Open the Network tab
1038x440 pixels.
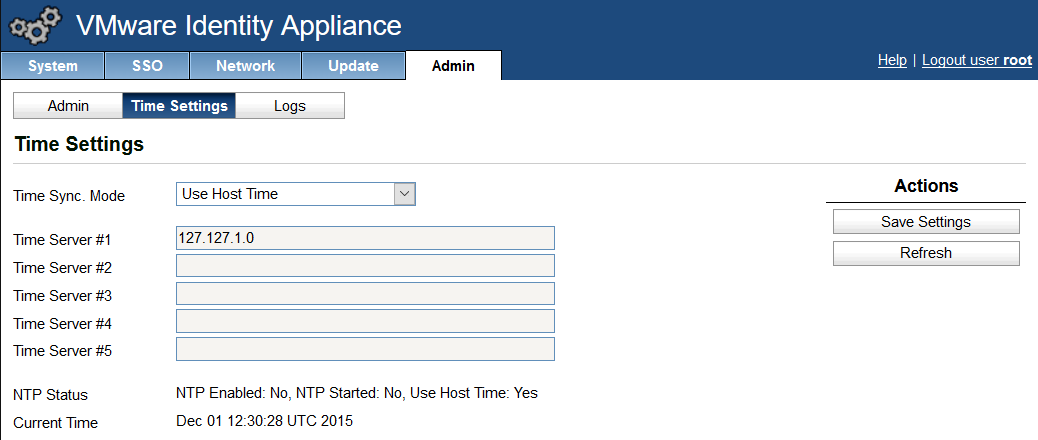[x=246, y=66]
